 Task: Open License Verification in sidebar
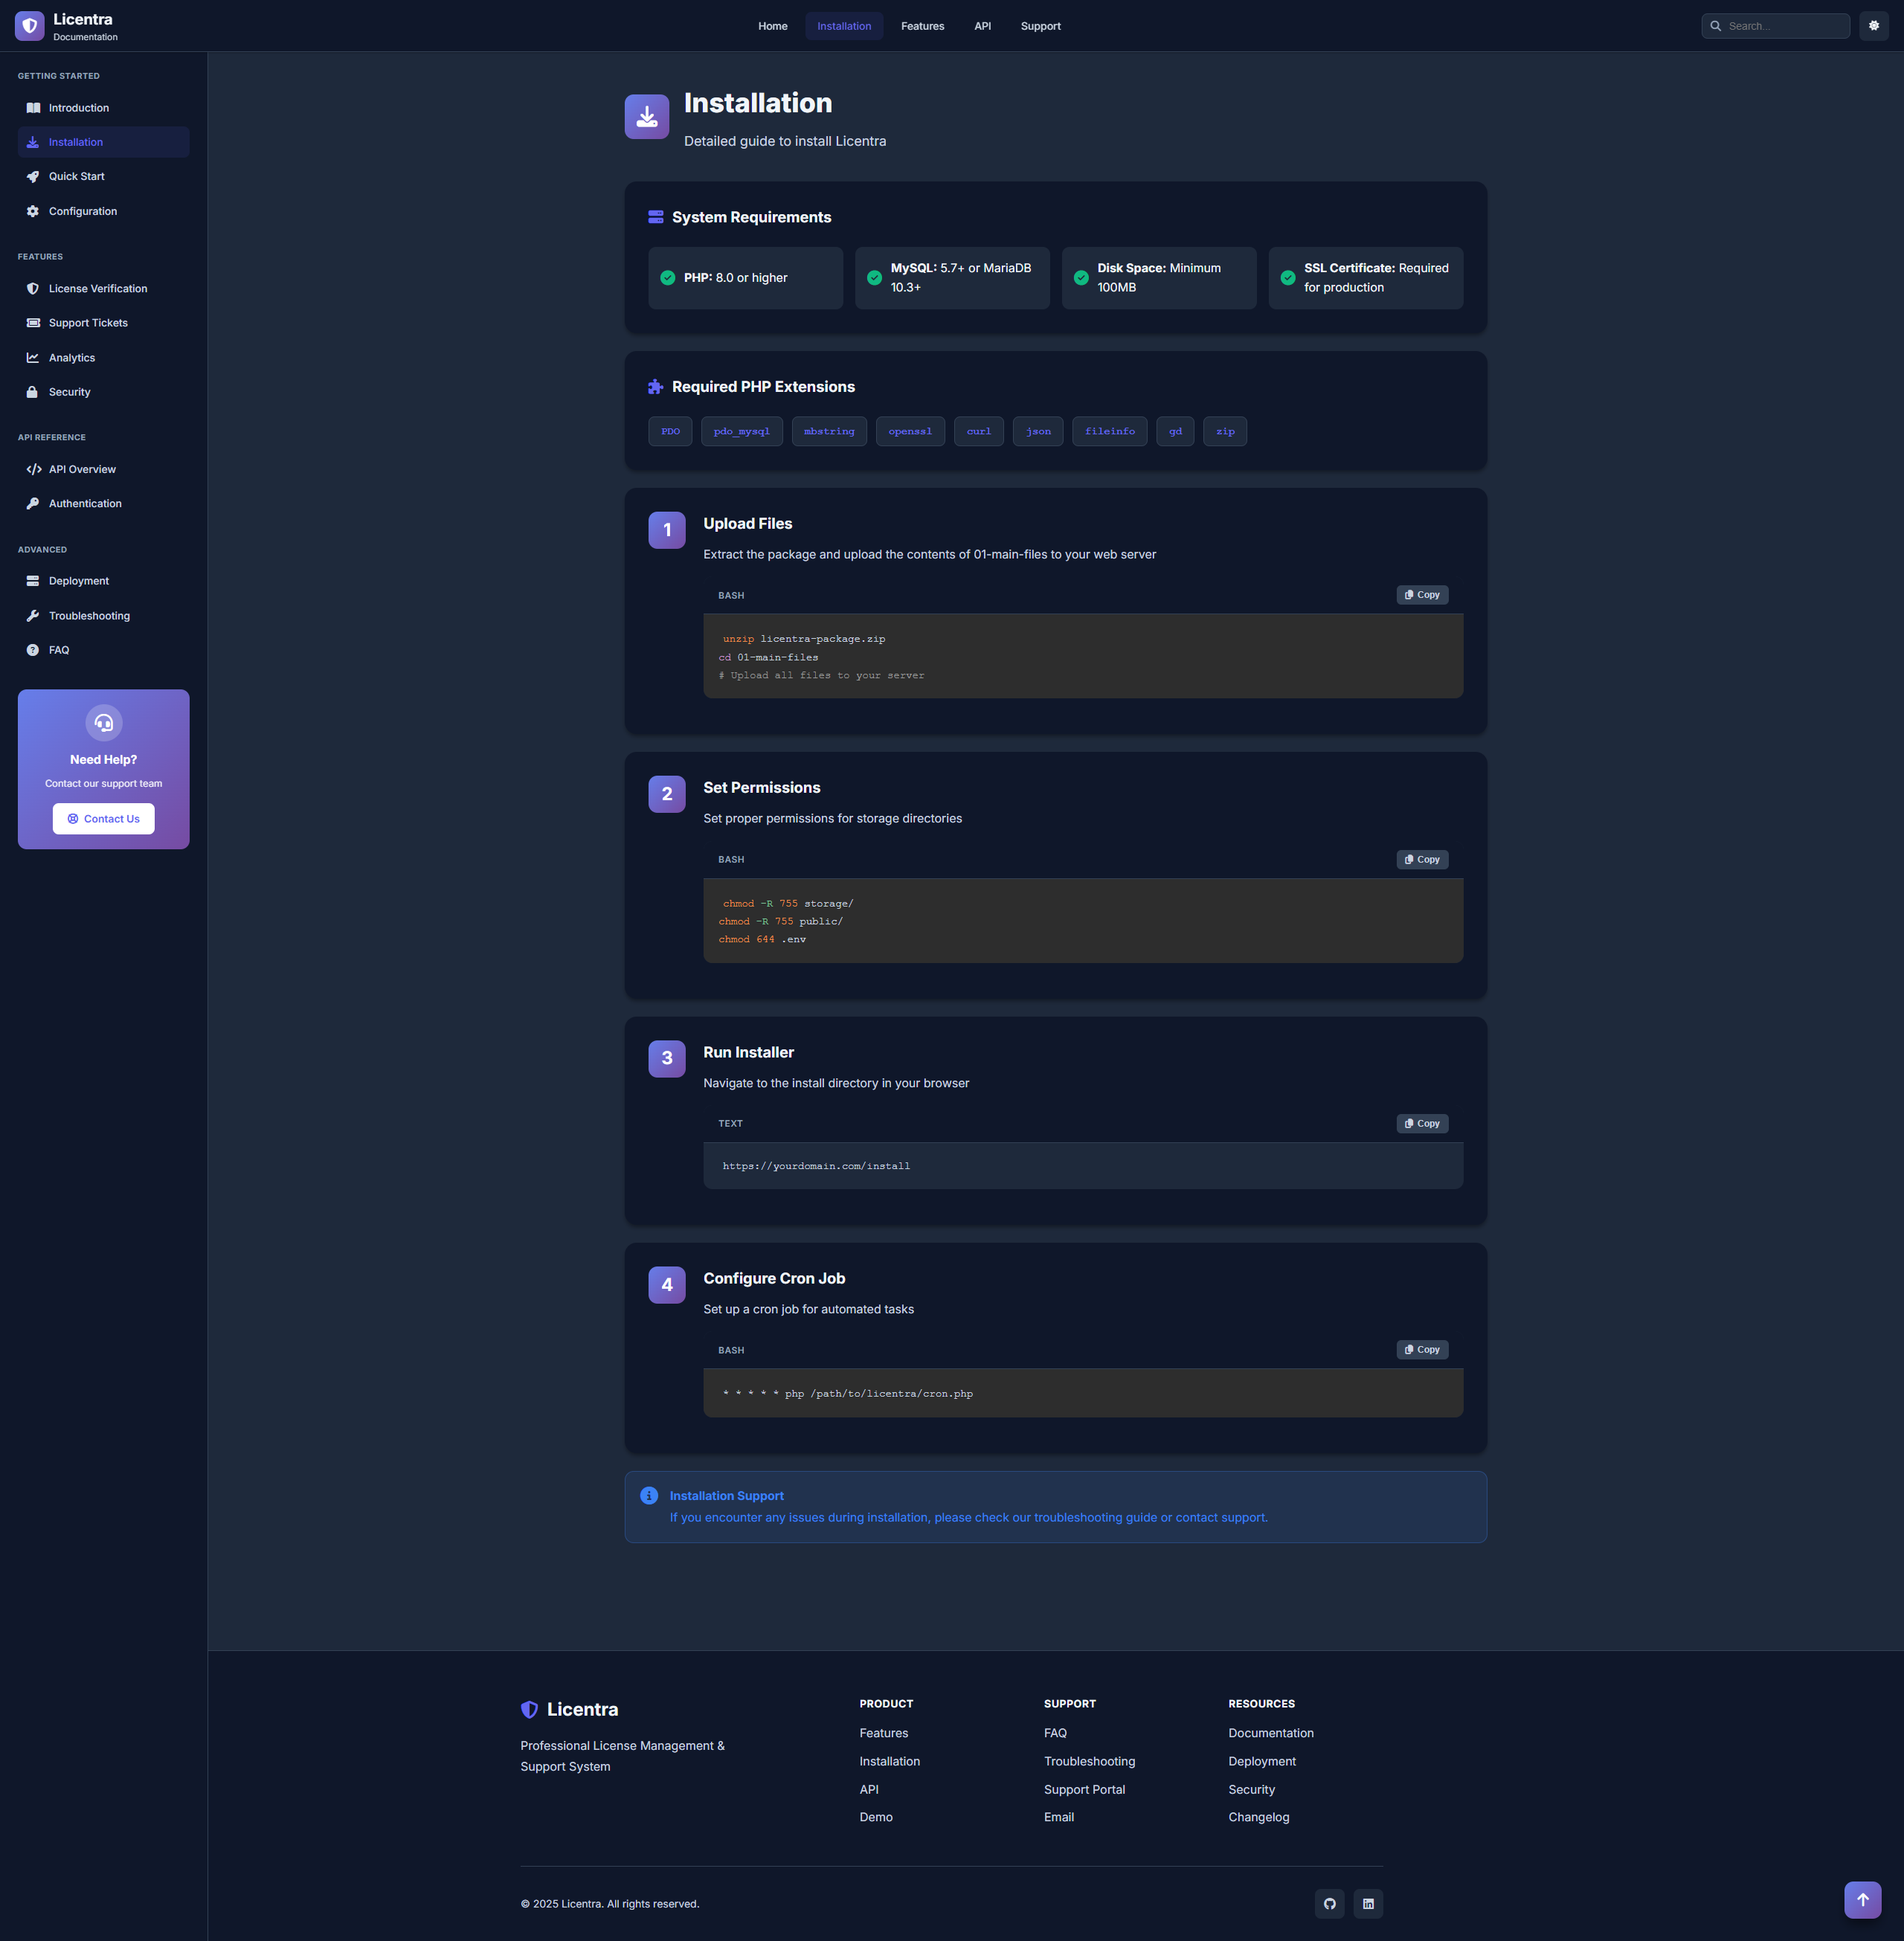point(97,288)
